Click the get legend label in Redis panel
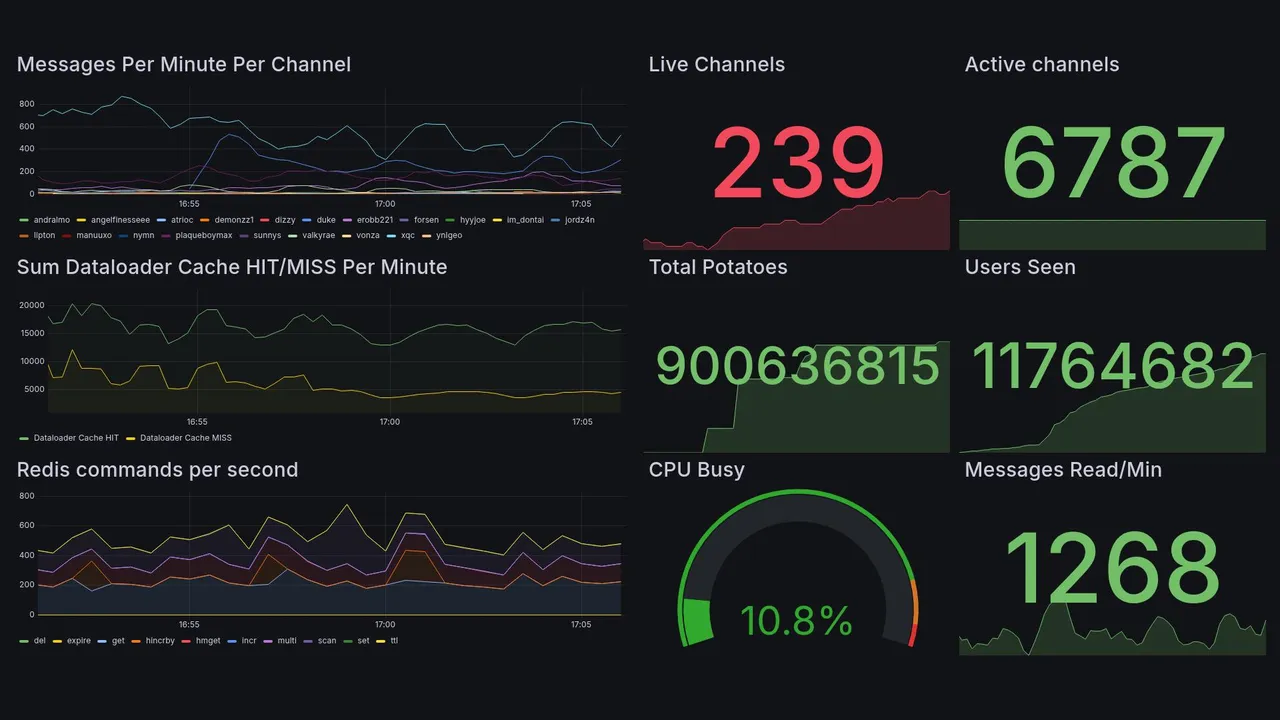1280x720 pixels. coord(118,640)
